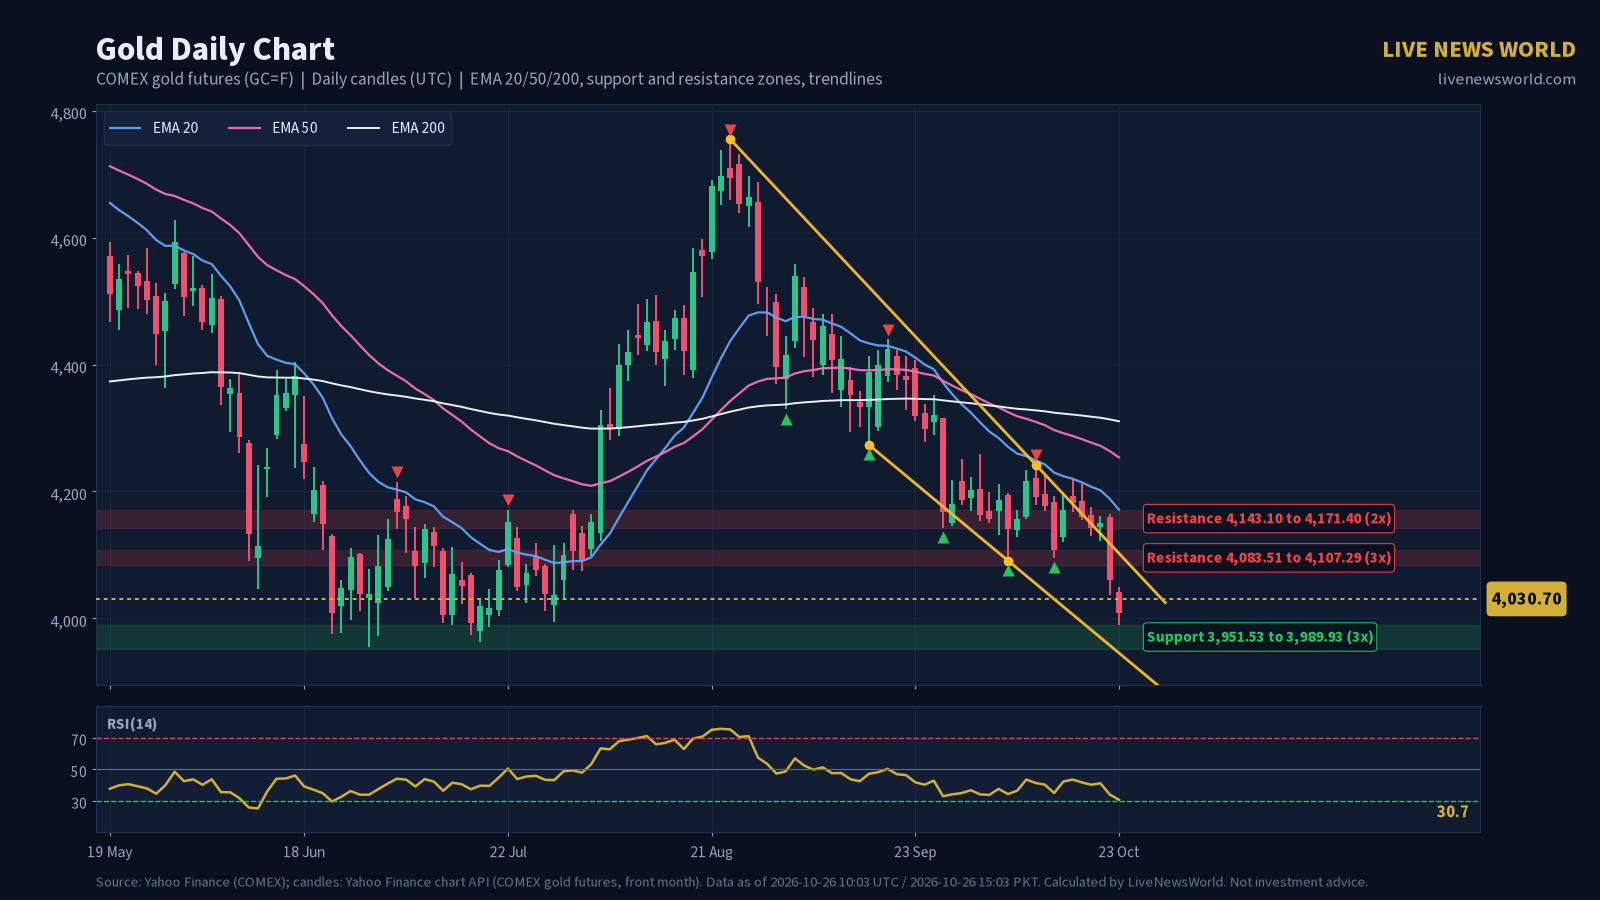The width and height of the screenshot is (1600, 900).
Task: Select the Resistance 4,143.10 to 4,171.40 label
Action: 1269,518
